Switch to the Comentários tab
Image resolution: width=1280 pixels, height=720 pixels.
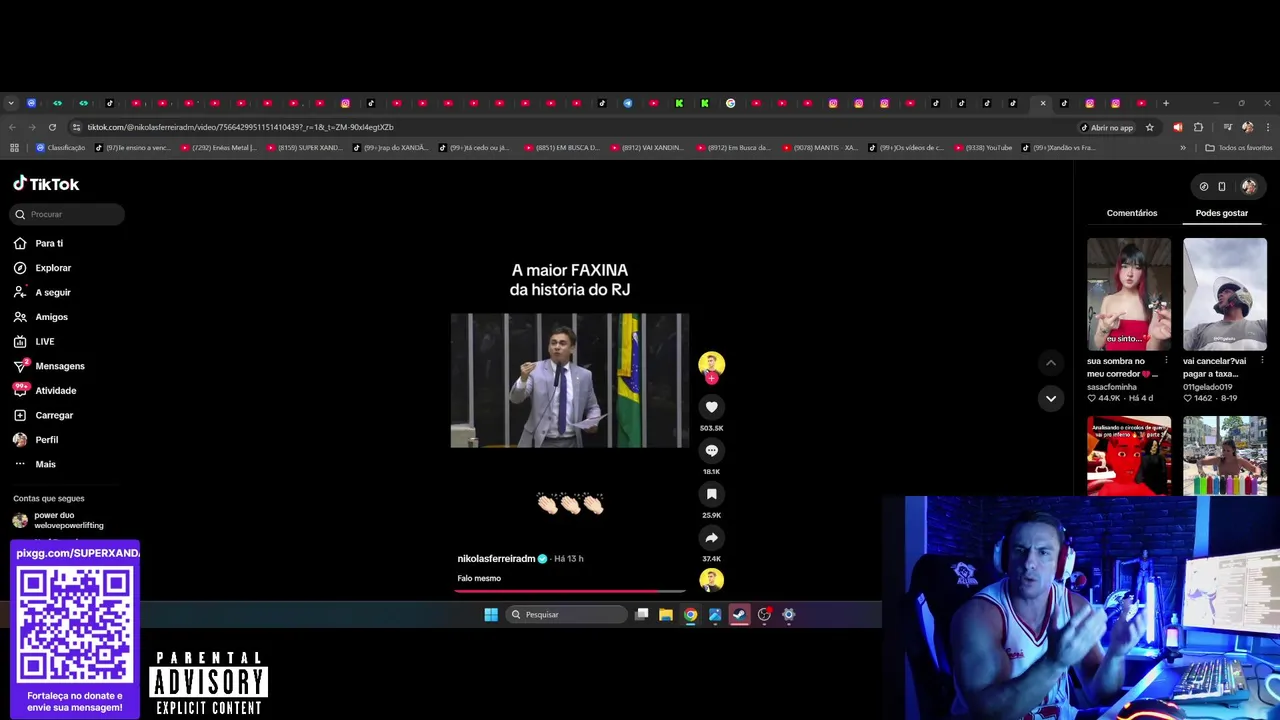click(x=1131, y=213)
